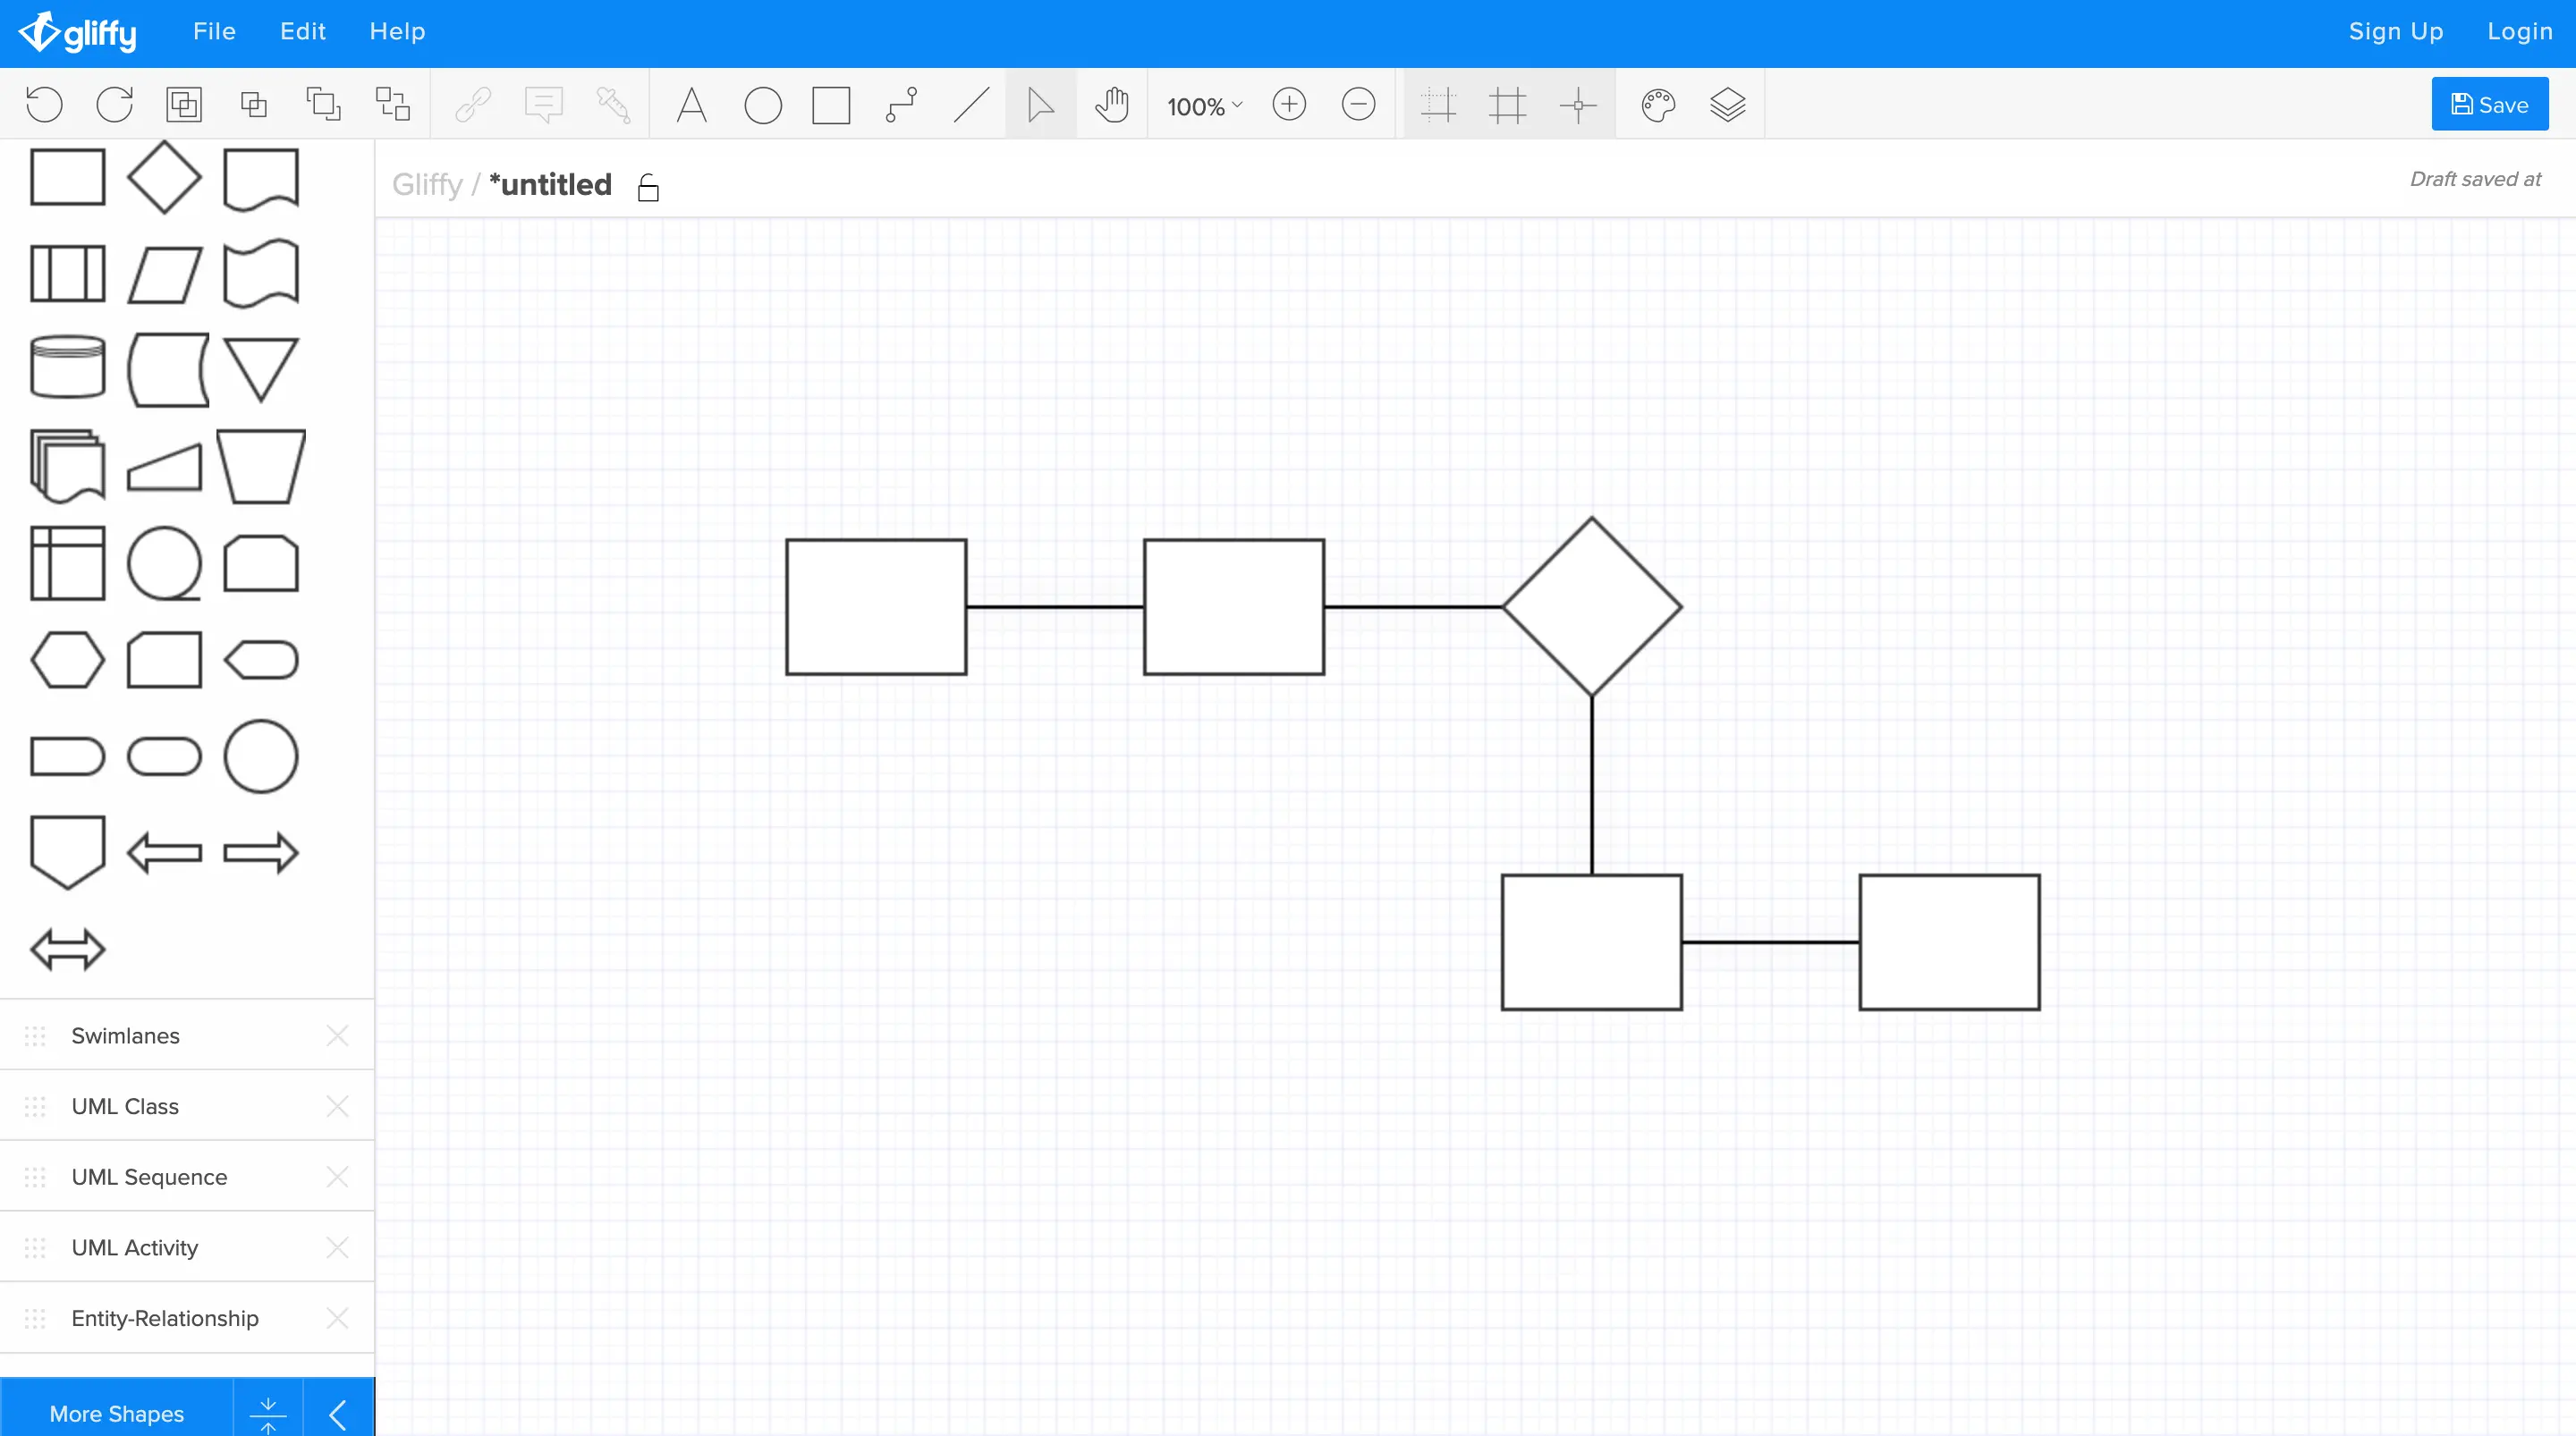The image size is (2576, 1436).
Task: Expand the Swimlanes shape library
Action: point(125,1036)
